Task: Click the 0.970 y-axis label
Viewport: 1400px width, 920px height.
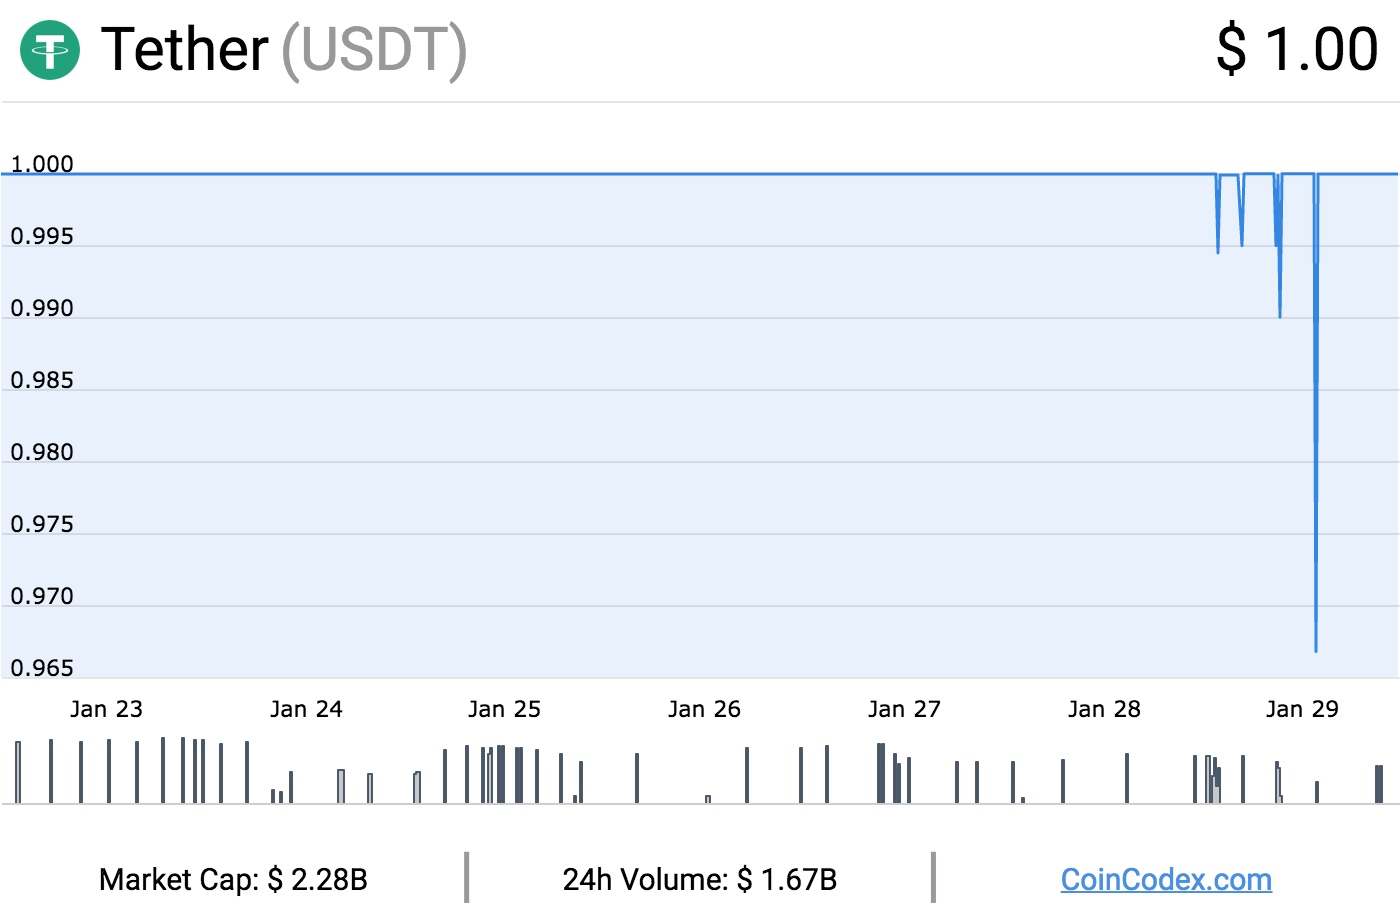Action: click(42, 596)
